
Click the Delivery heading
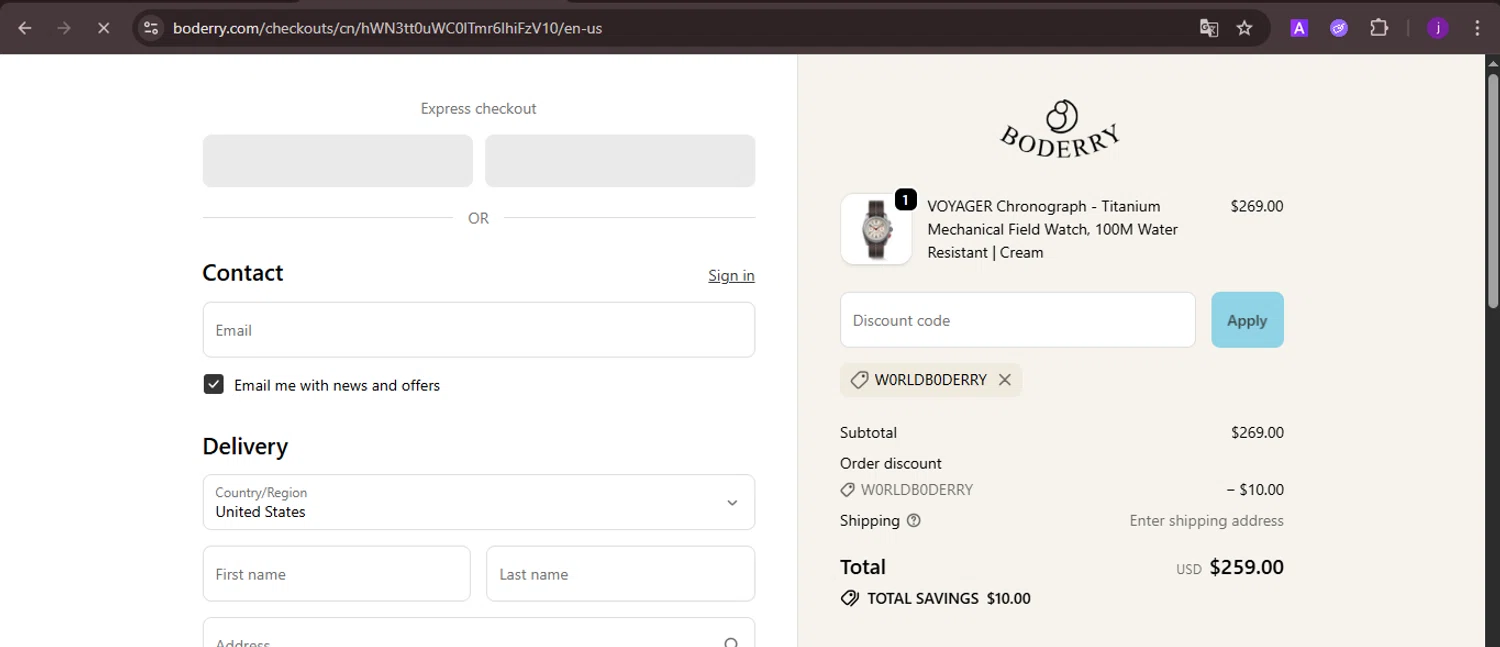point(245,446)
